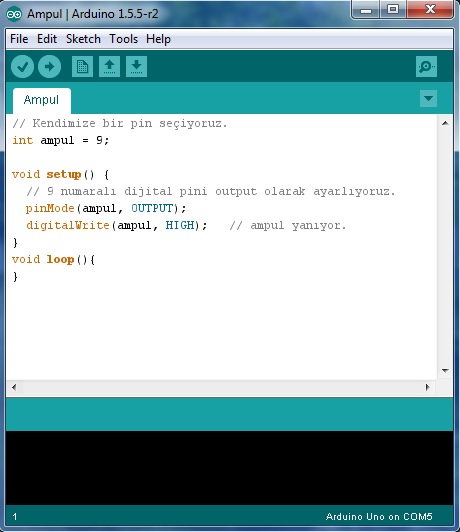The width and height of the screenshot is (460, 532).
Task: Click the Verify checkmark button
Action: (x=22, y=66)
